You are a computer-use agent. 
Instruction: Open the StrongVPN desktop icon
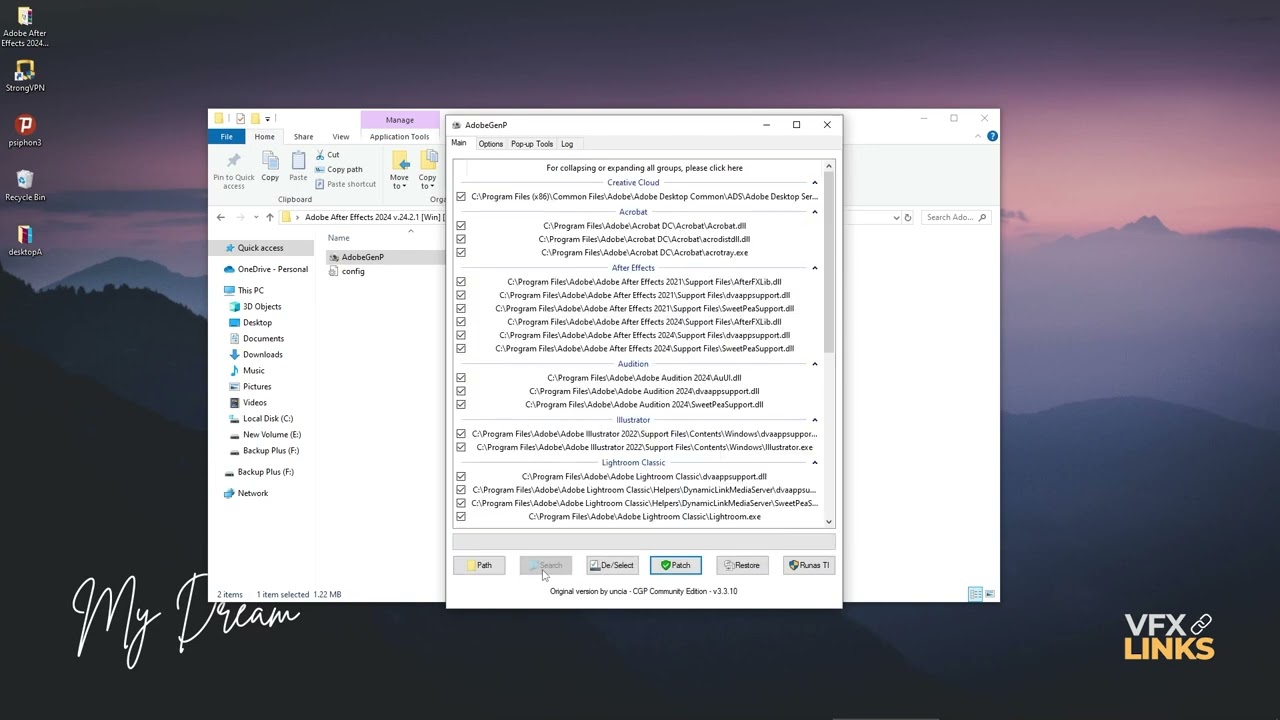(x=25, y=77)
